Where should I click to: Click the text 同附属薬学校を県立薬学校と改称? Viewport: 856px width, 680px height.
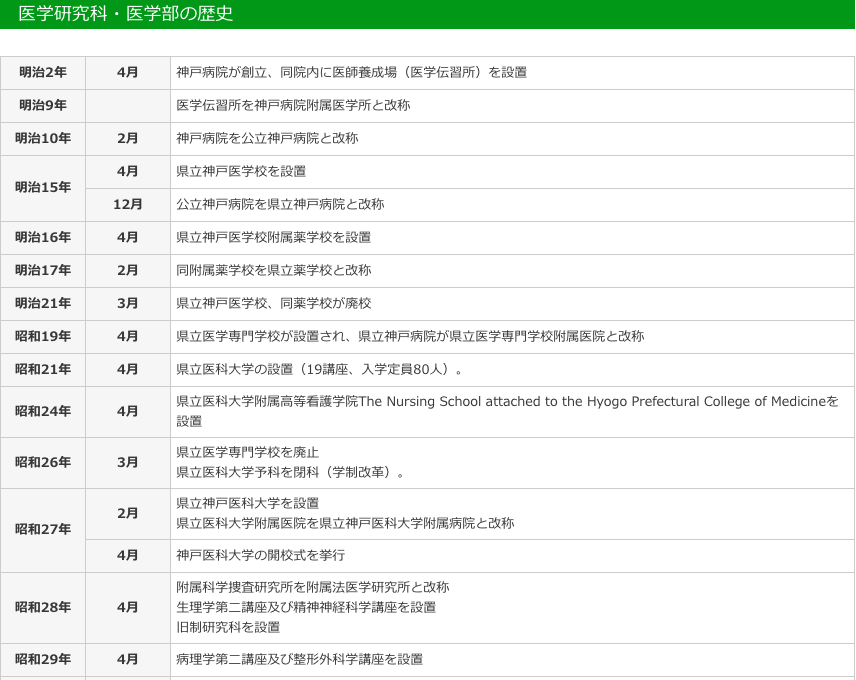[274, 271]
